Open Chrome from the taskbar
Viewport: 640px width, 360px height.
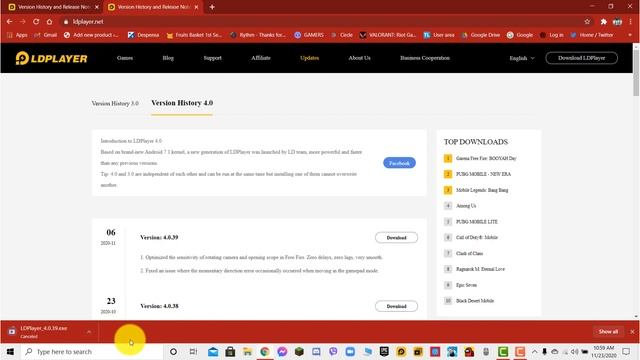pos(264,352)
